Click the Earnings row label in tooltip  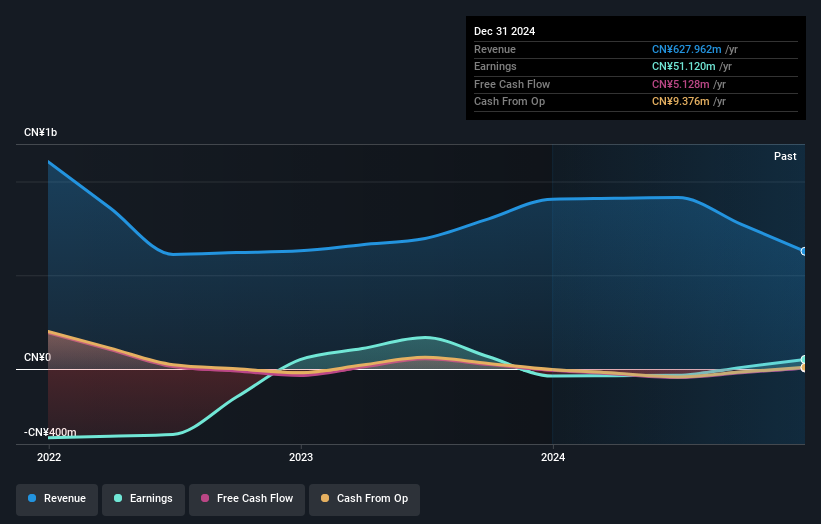pyautogui.click(x=495, y=66)
